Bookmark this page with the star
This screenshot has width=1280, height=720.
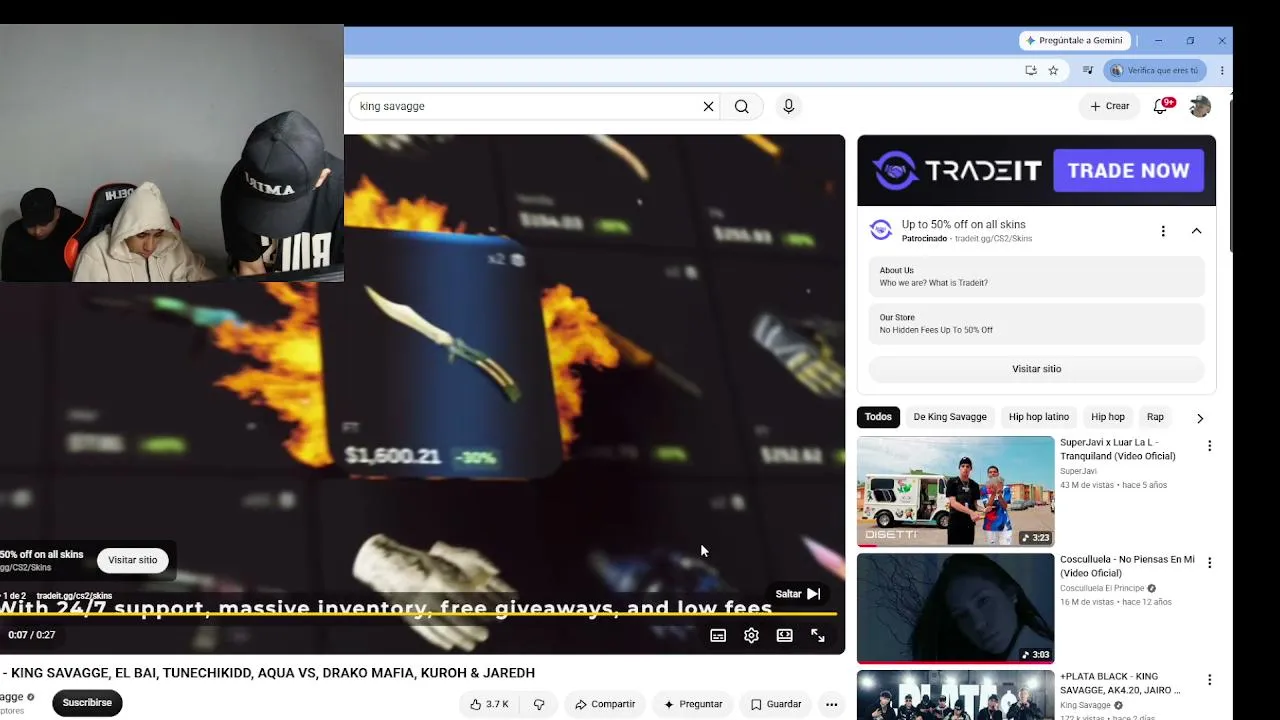(1053, 70)
